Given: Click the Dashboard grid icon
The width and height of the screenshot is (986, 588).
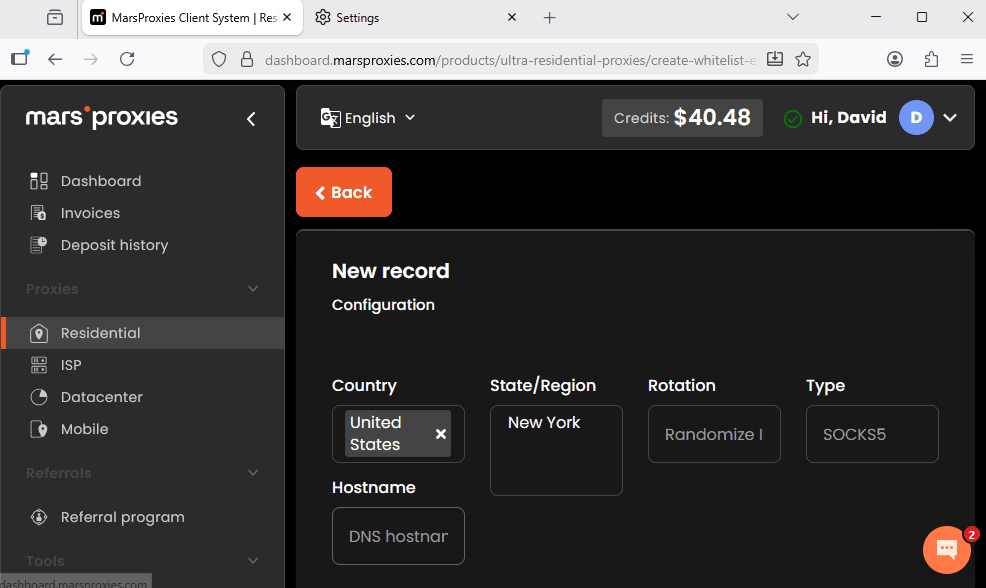Looking at the screenshot, I should pyautogui.click(x=39, y=181).
